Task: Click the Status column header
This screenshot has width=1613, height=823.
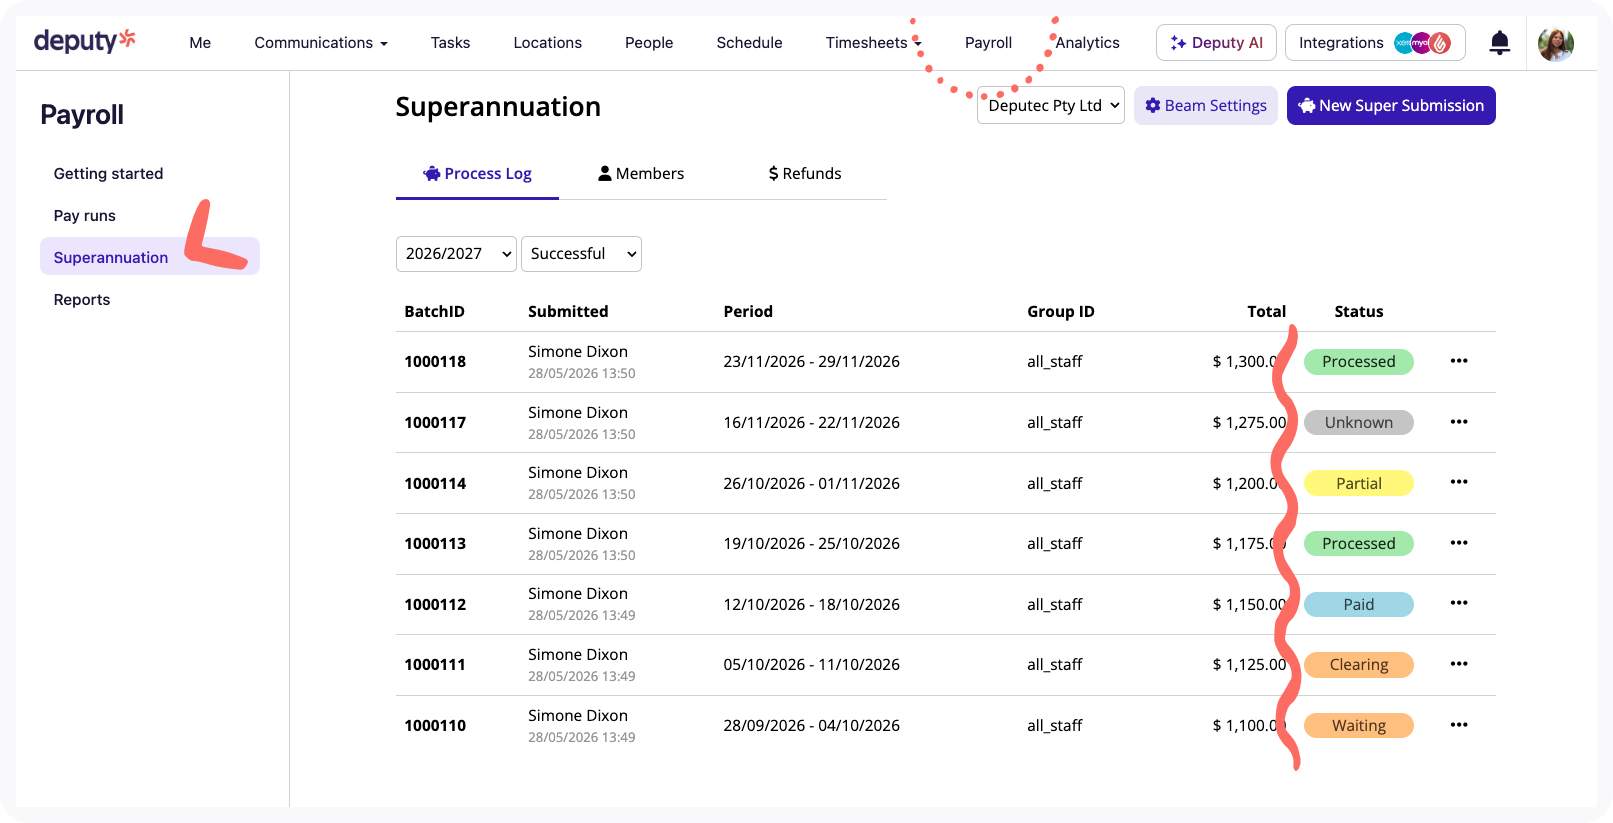Action: (x=1359, y=312)
